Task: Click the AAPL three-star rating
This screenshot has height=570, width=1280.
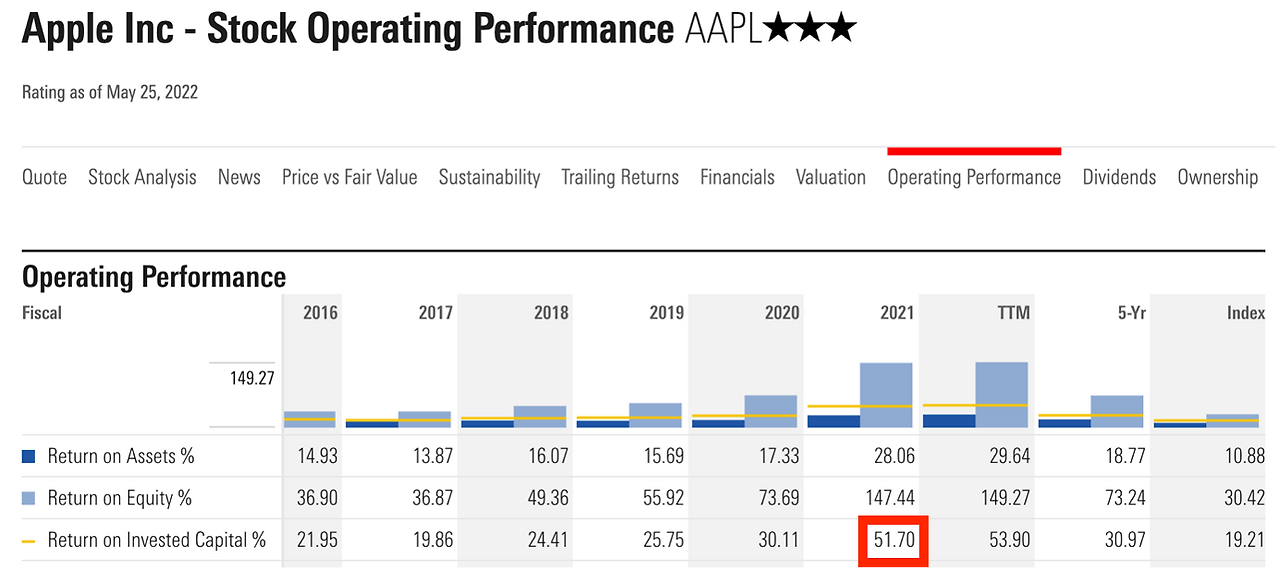Action: [809, 29]
